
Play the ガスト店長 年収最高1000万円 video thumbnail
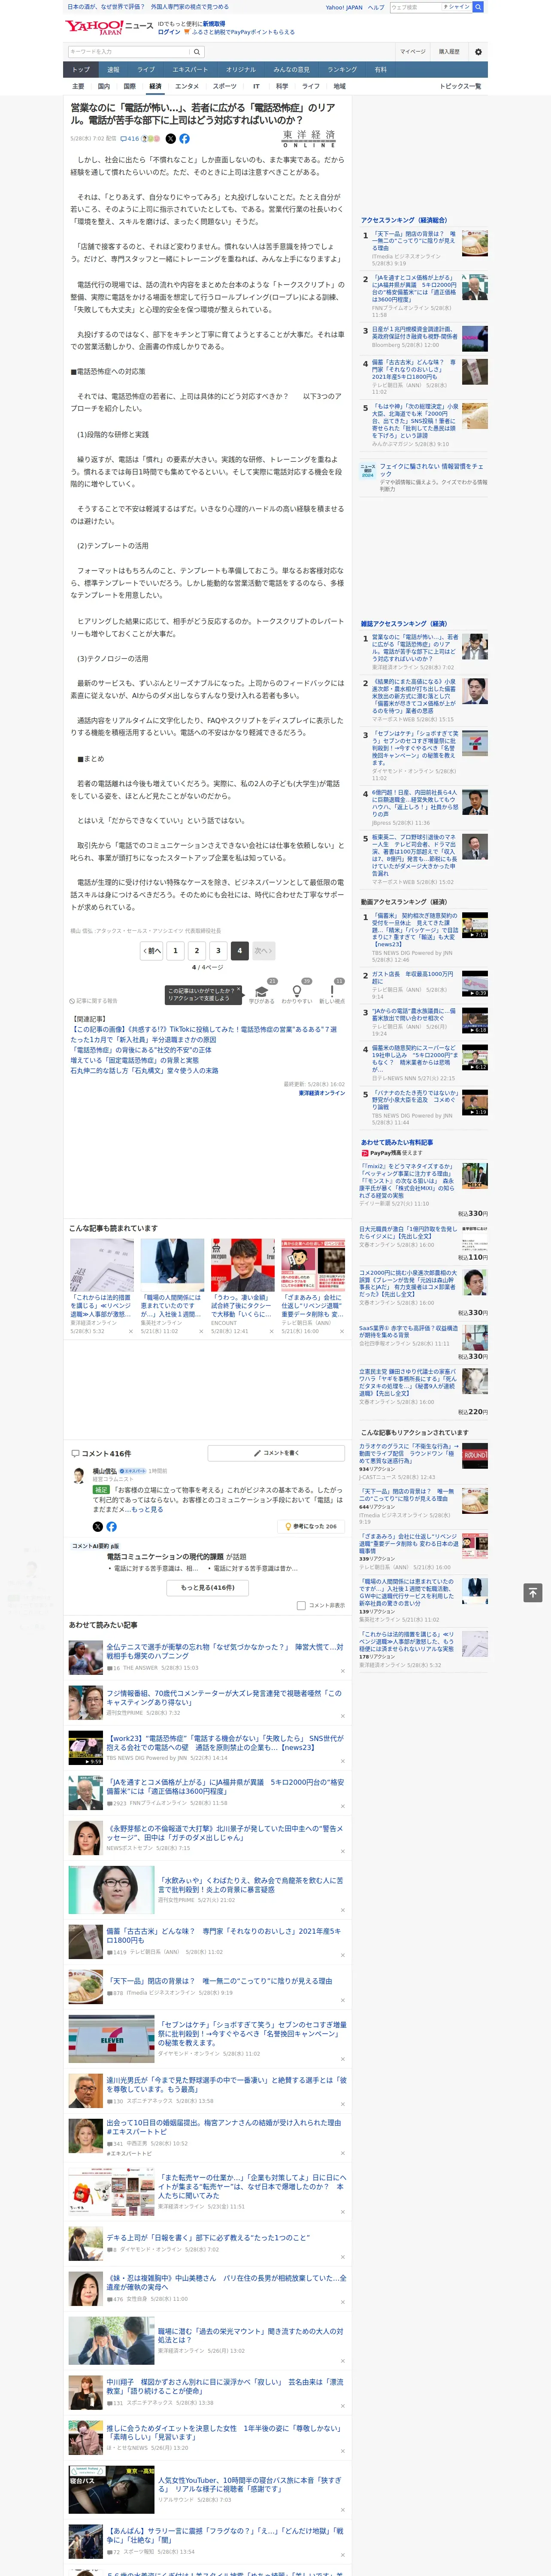475,984
